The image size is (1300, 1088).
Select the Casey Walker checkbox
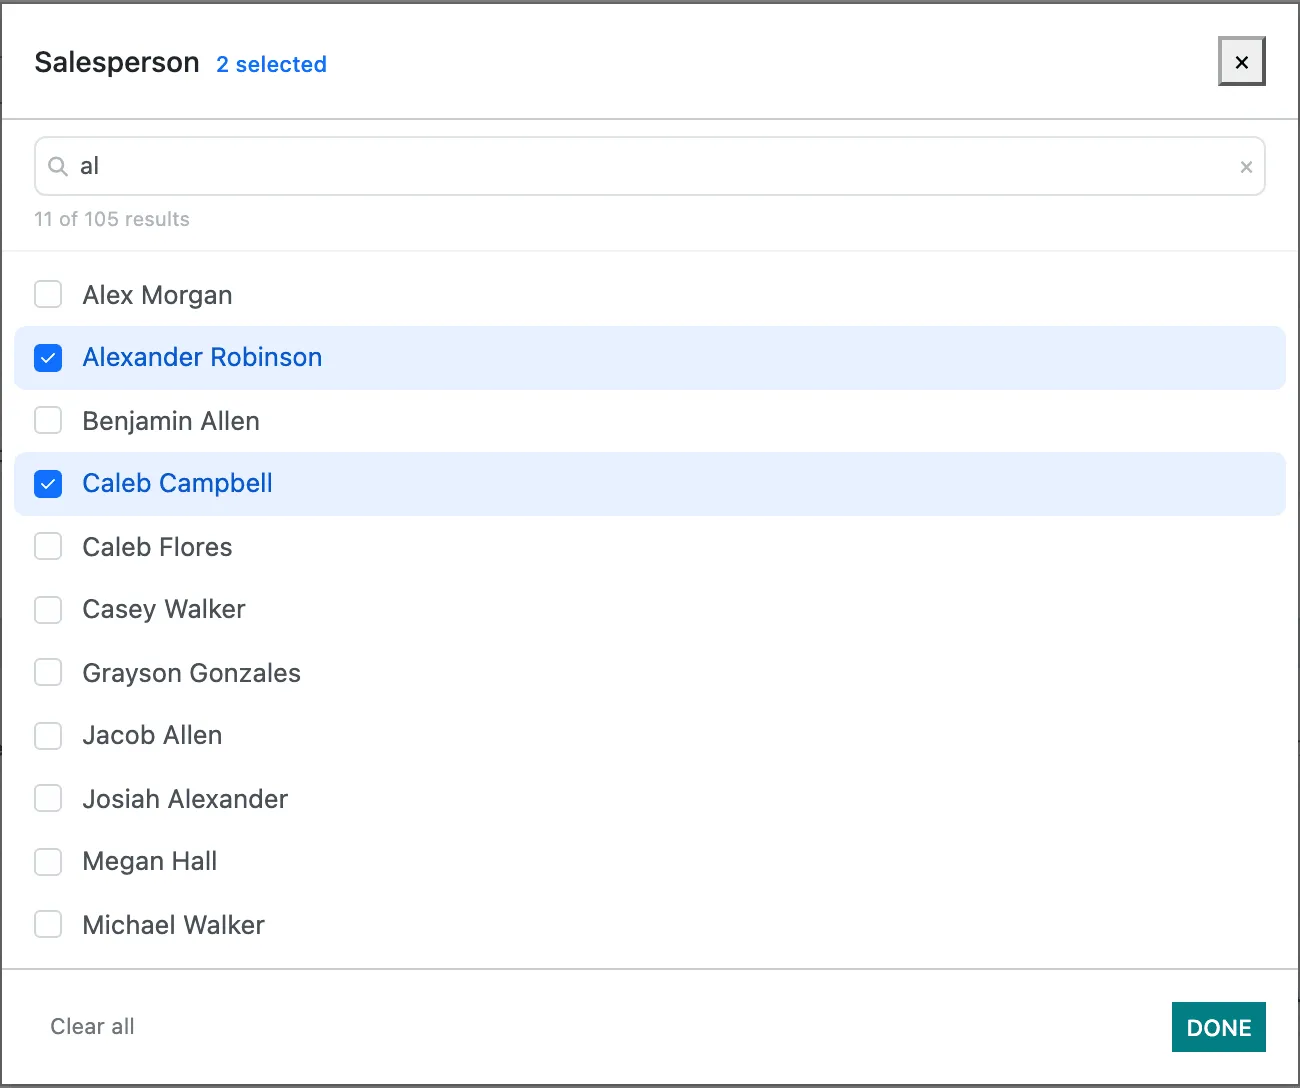48,610
